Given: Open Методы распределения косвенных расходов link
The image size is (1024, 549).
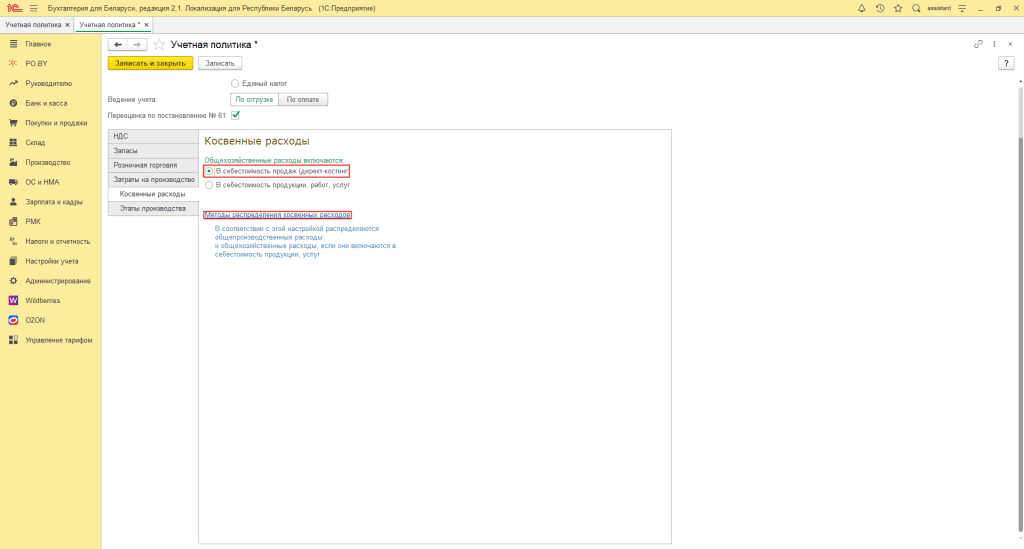Looking at the screenshot, I should click(x=277, y=215).
